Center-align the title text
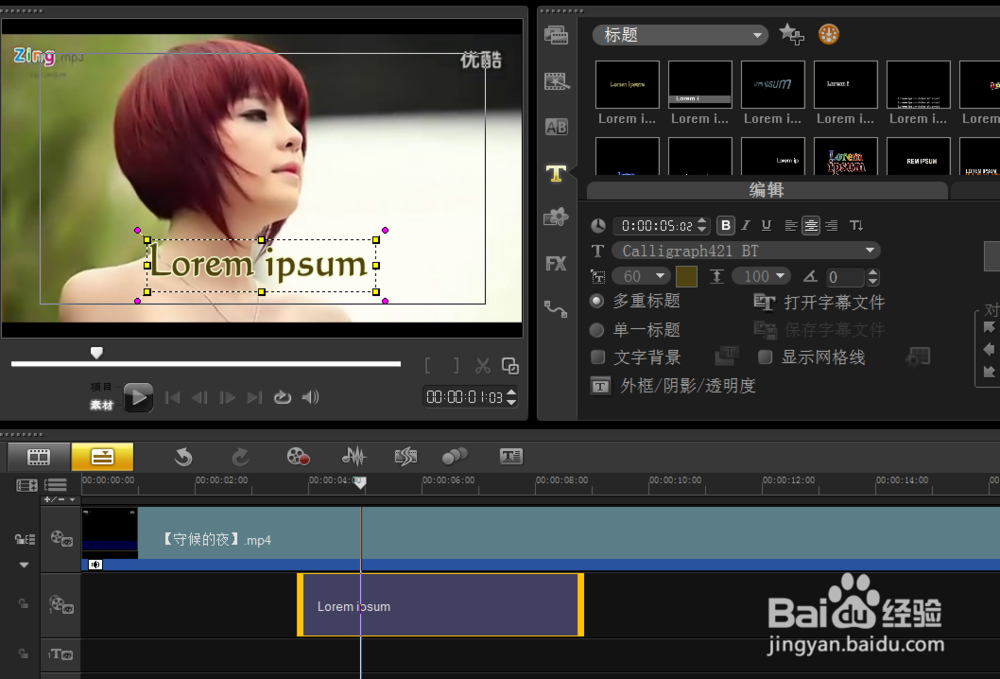 tap(811, 226)
